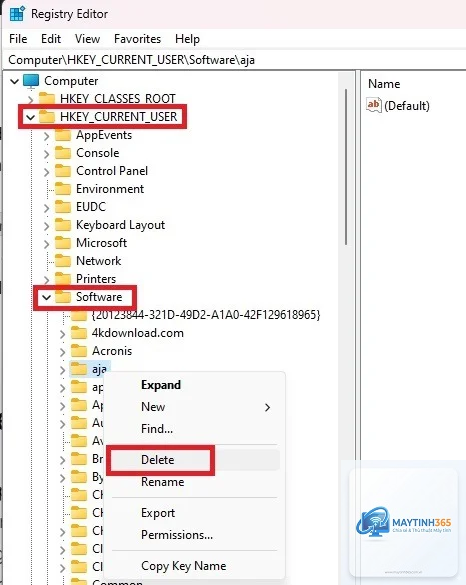This screenshot has width=466, height=585.
Task: Expand the Keyboard Layout key chevron
Action: pyautogui.click(x=47, y=225)
